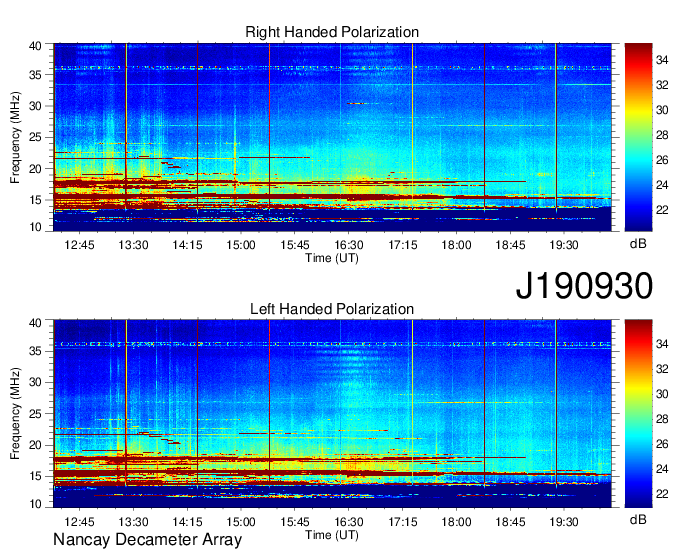Image resolution: width=680 pixels, height=552 pixels.
Task: Click the 10 MHz tick on Left Handed plot
Action: click(x=36, y=504)
